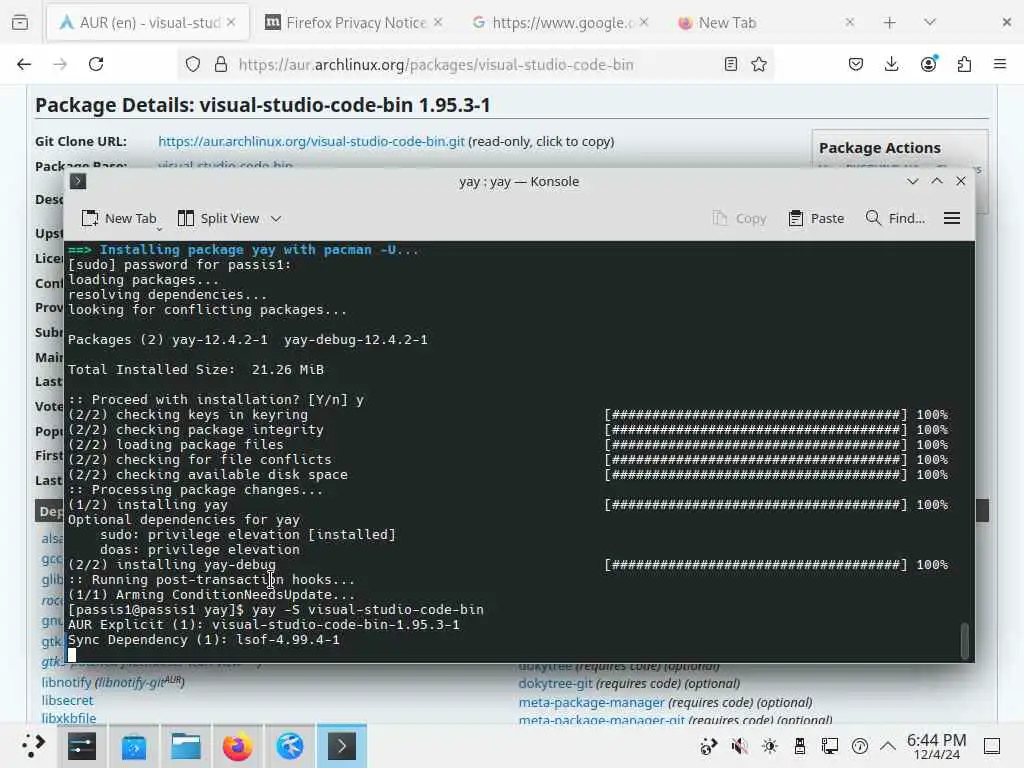Go back with Firefox back arrow

[x=24, y=64]
